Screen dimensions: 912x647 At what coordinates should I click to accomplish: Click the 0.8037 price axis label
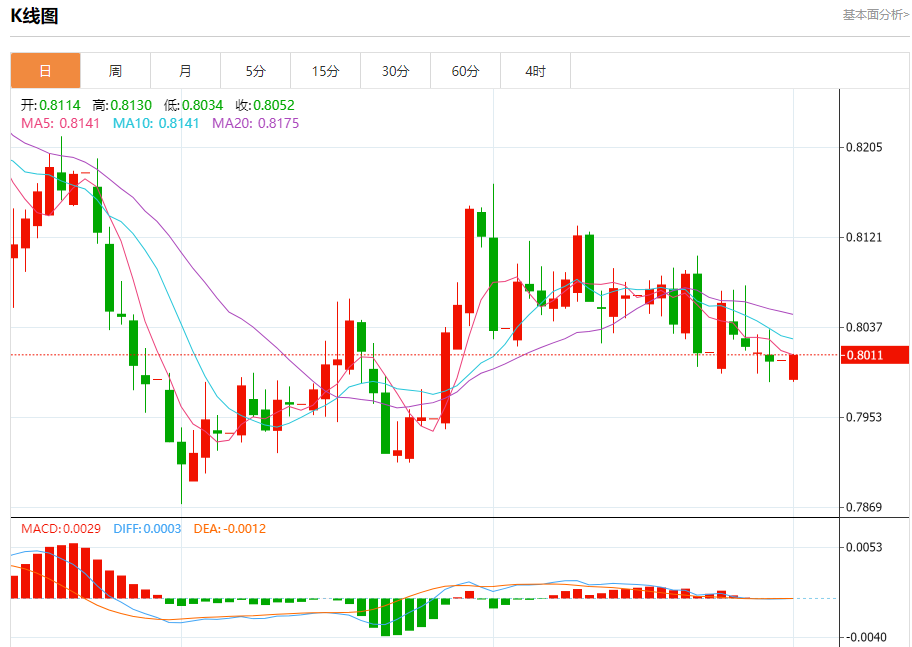tap(864, 327)
